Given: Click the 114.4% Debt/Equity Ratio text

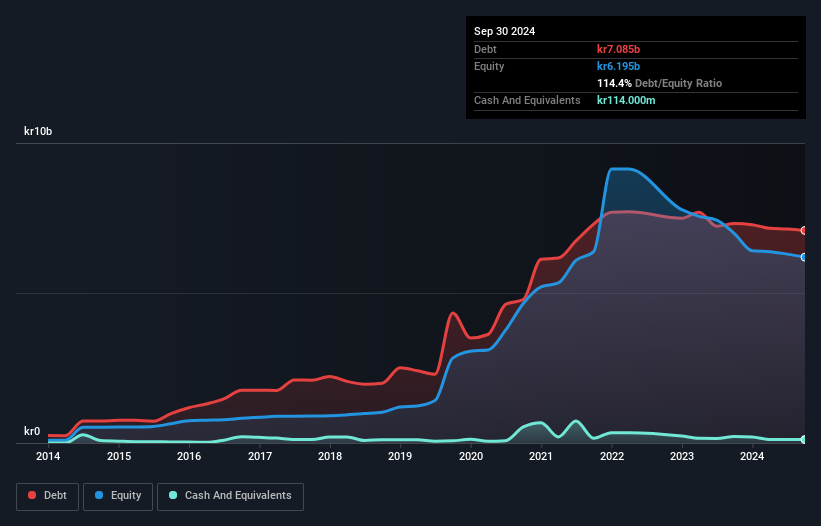Looking at the screenshot, I should click(x=659, y=83).
